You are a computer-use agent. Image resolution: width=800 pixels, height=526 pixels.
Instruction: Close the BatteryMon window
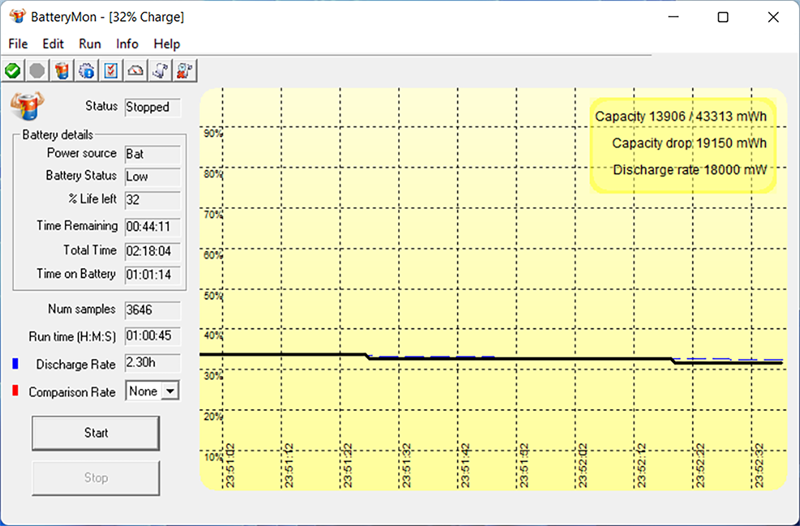tap(773, 17)
